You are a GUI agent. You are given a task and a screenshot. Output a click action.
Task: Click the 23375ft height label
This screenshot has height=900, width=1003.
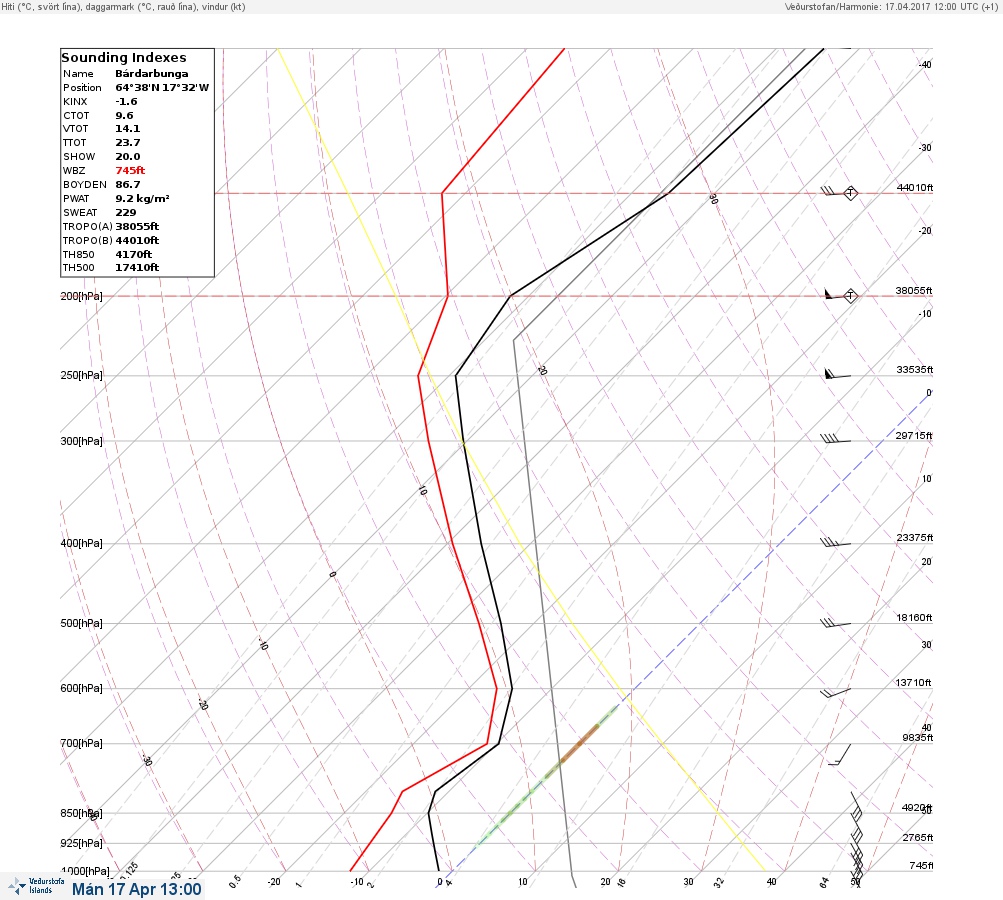tap(915, 537)
